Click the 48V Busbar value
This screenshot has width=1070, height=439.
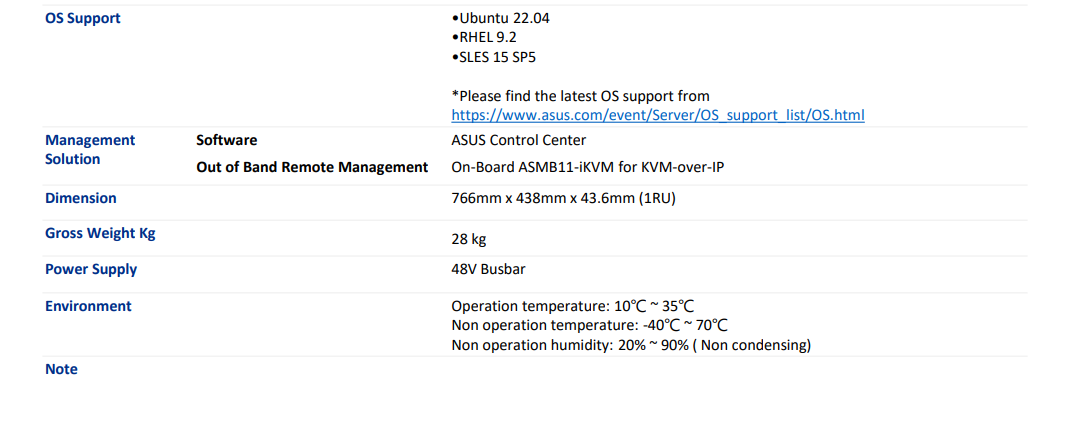click(x=488, y=269)
